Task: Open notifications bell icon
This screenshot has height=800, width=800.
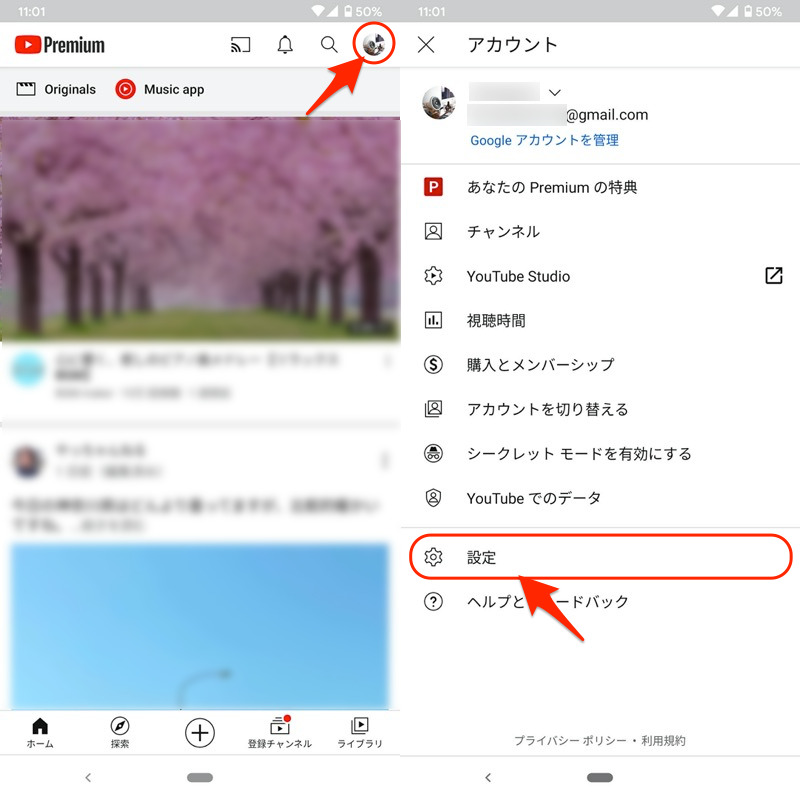Action: pos(285,45)
